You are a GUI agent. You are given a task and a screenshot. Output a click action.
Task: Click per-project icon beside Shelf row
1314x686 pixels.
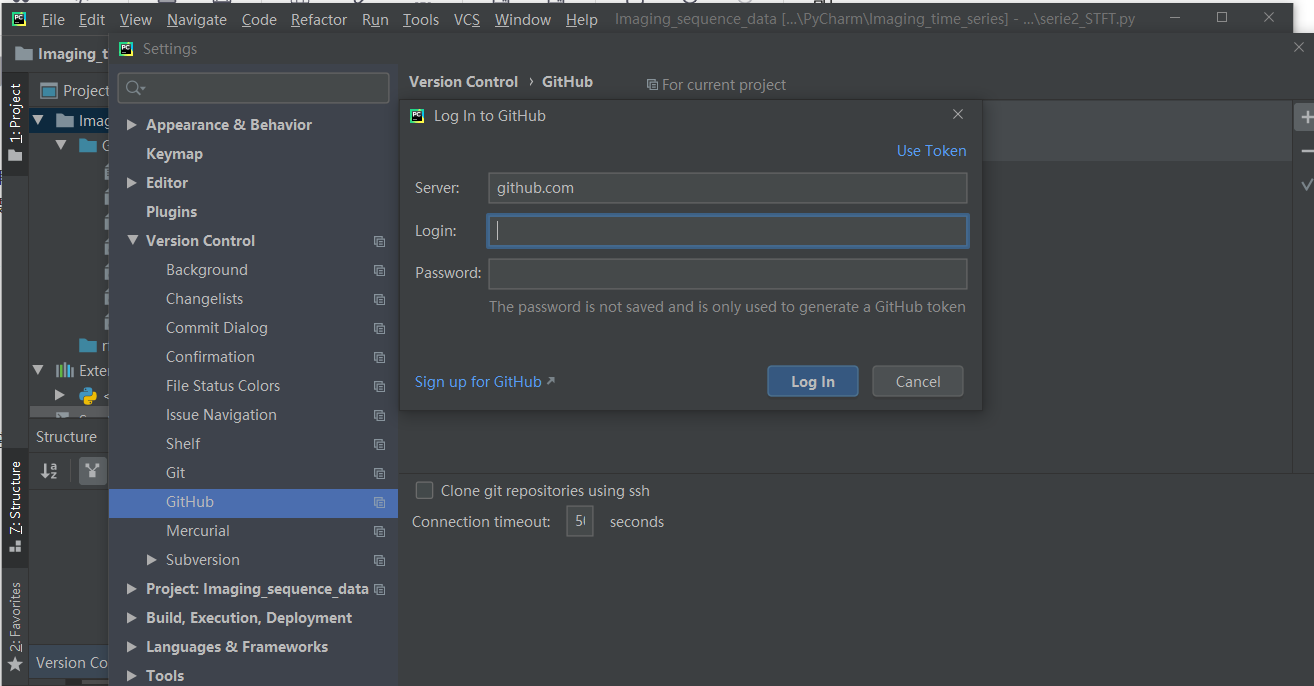pos(379,444)
